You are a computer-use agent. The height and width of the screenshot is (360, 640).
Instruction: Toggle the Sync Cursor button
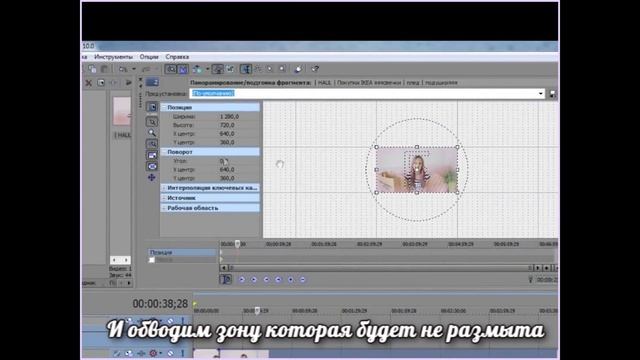tap(225, 279)
